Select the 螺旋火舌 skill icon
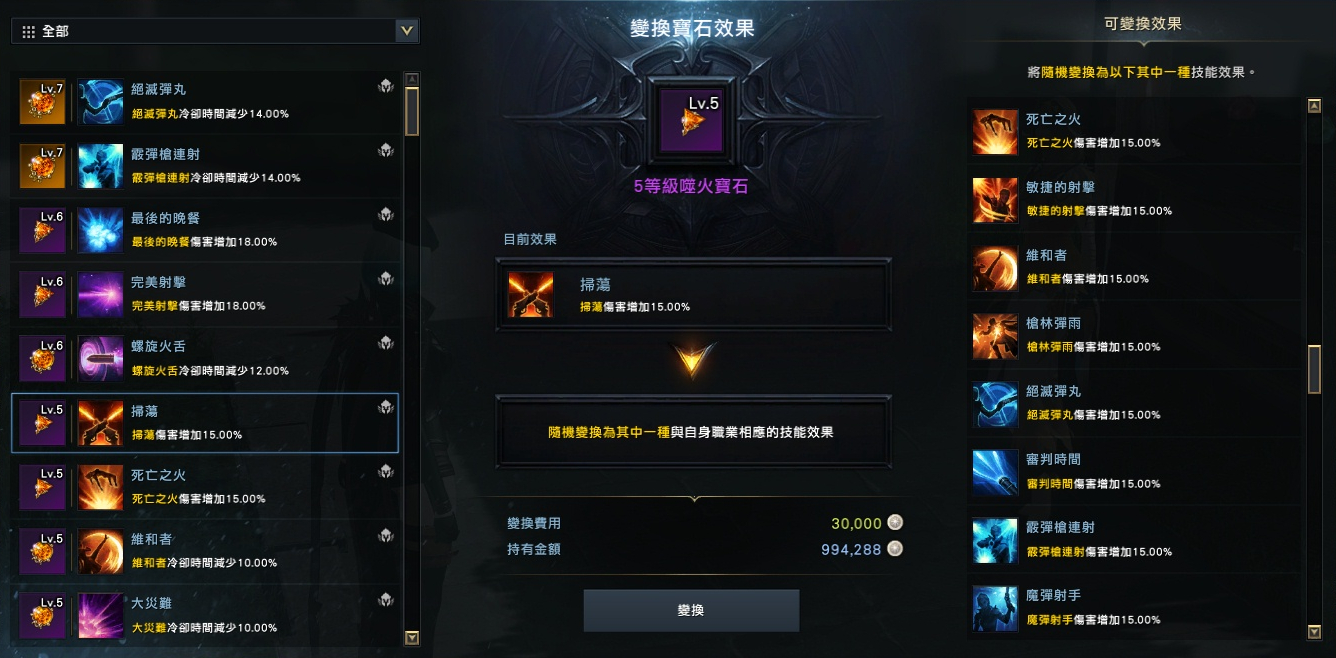This screenshot has height=658, width=1336. 100,358
